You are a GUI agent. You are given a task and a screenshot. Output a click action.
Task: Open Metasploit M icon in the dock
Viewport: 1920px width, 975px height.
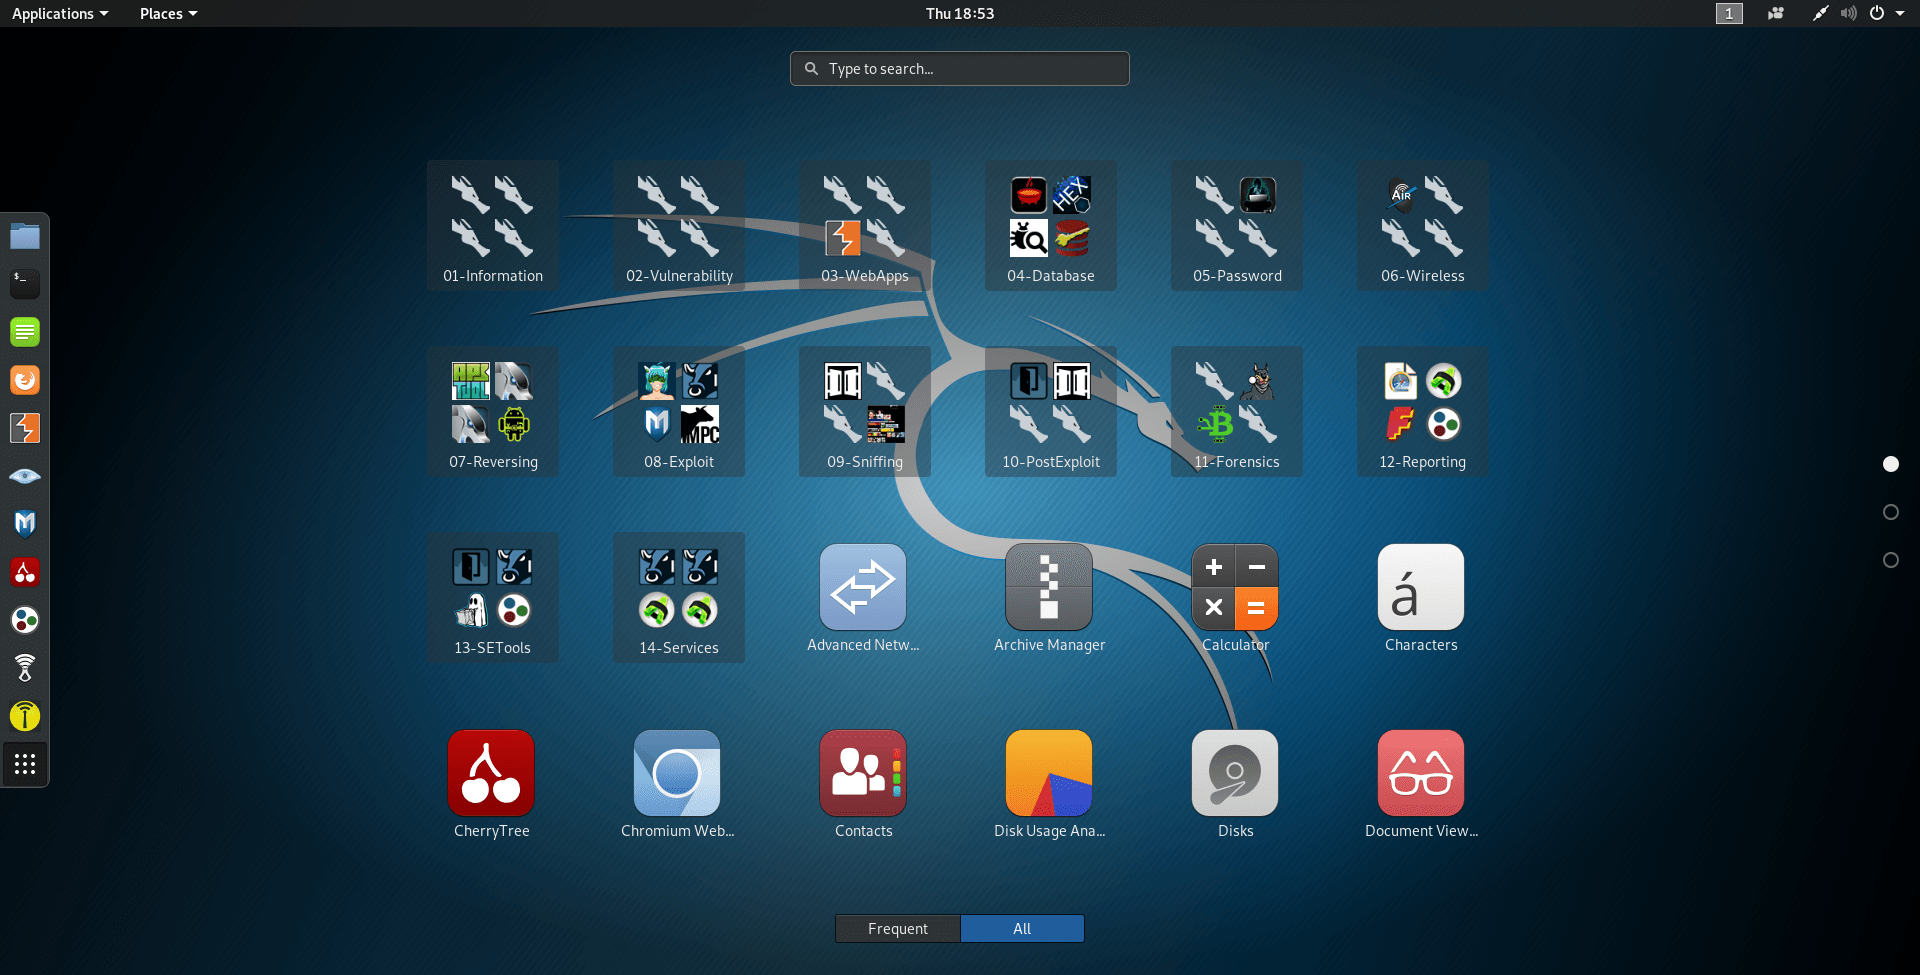[x=25, y=524]
